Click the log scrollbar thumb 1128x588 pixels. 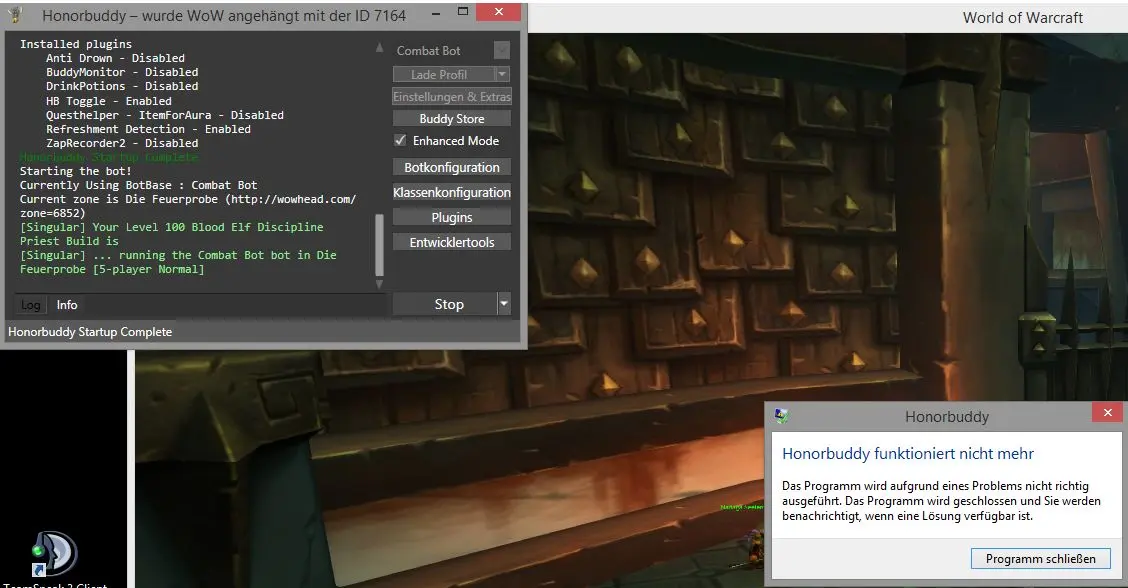(379, 245)
